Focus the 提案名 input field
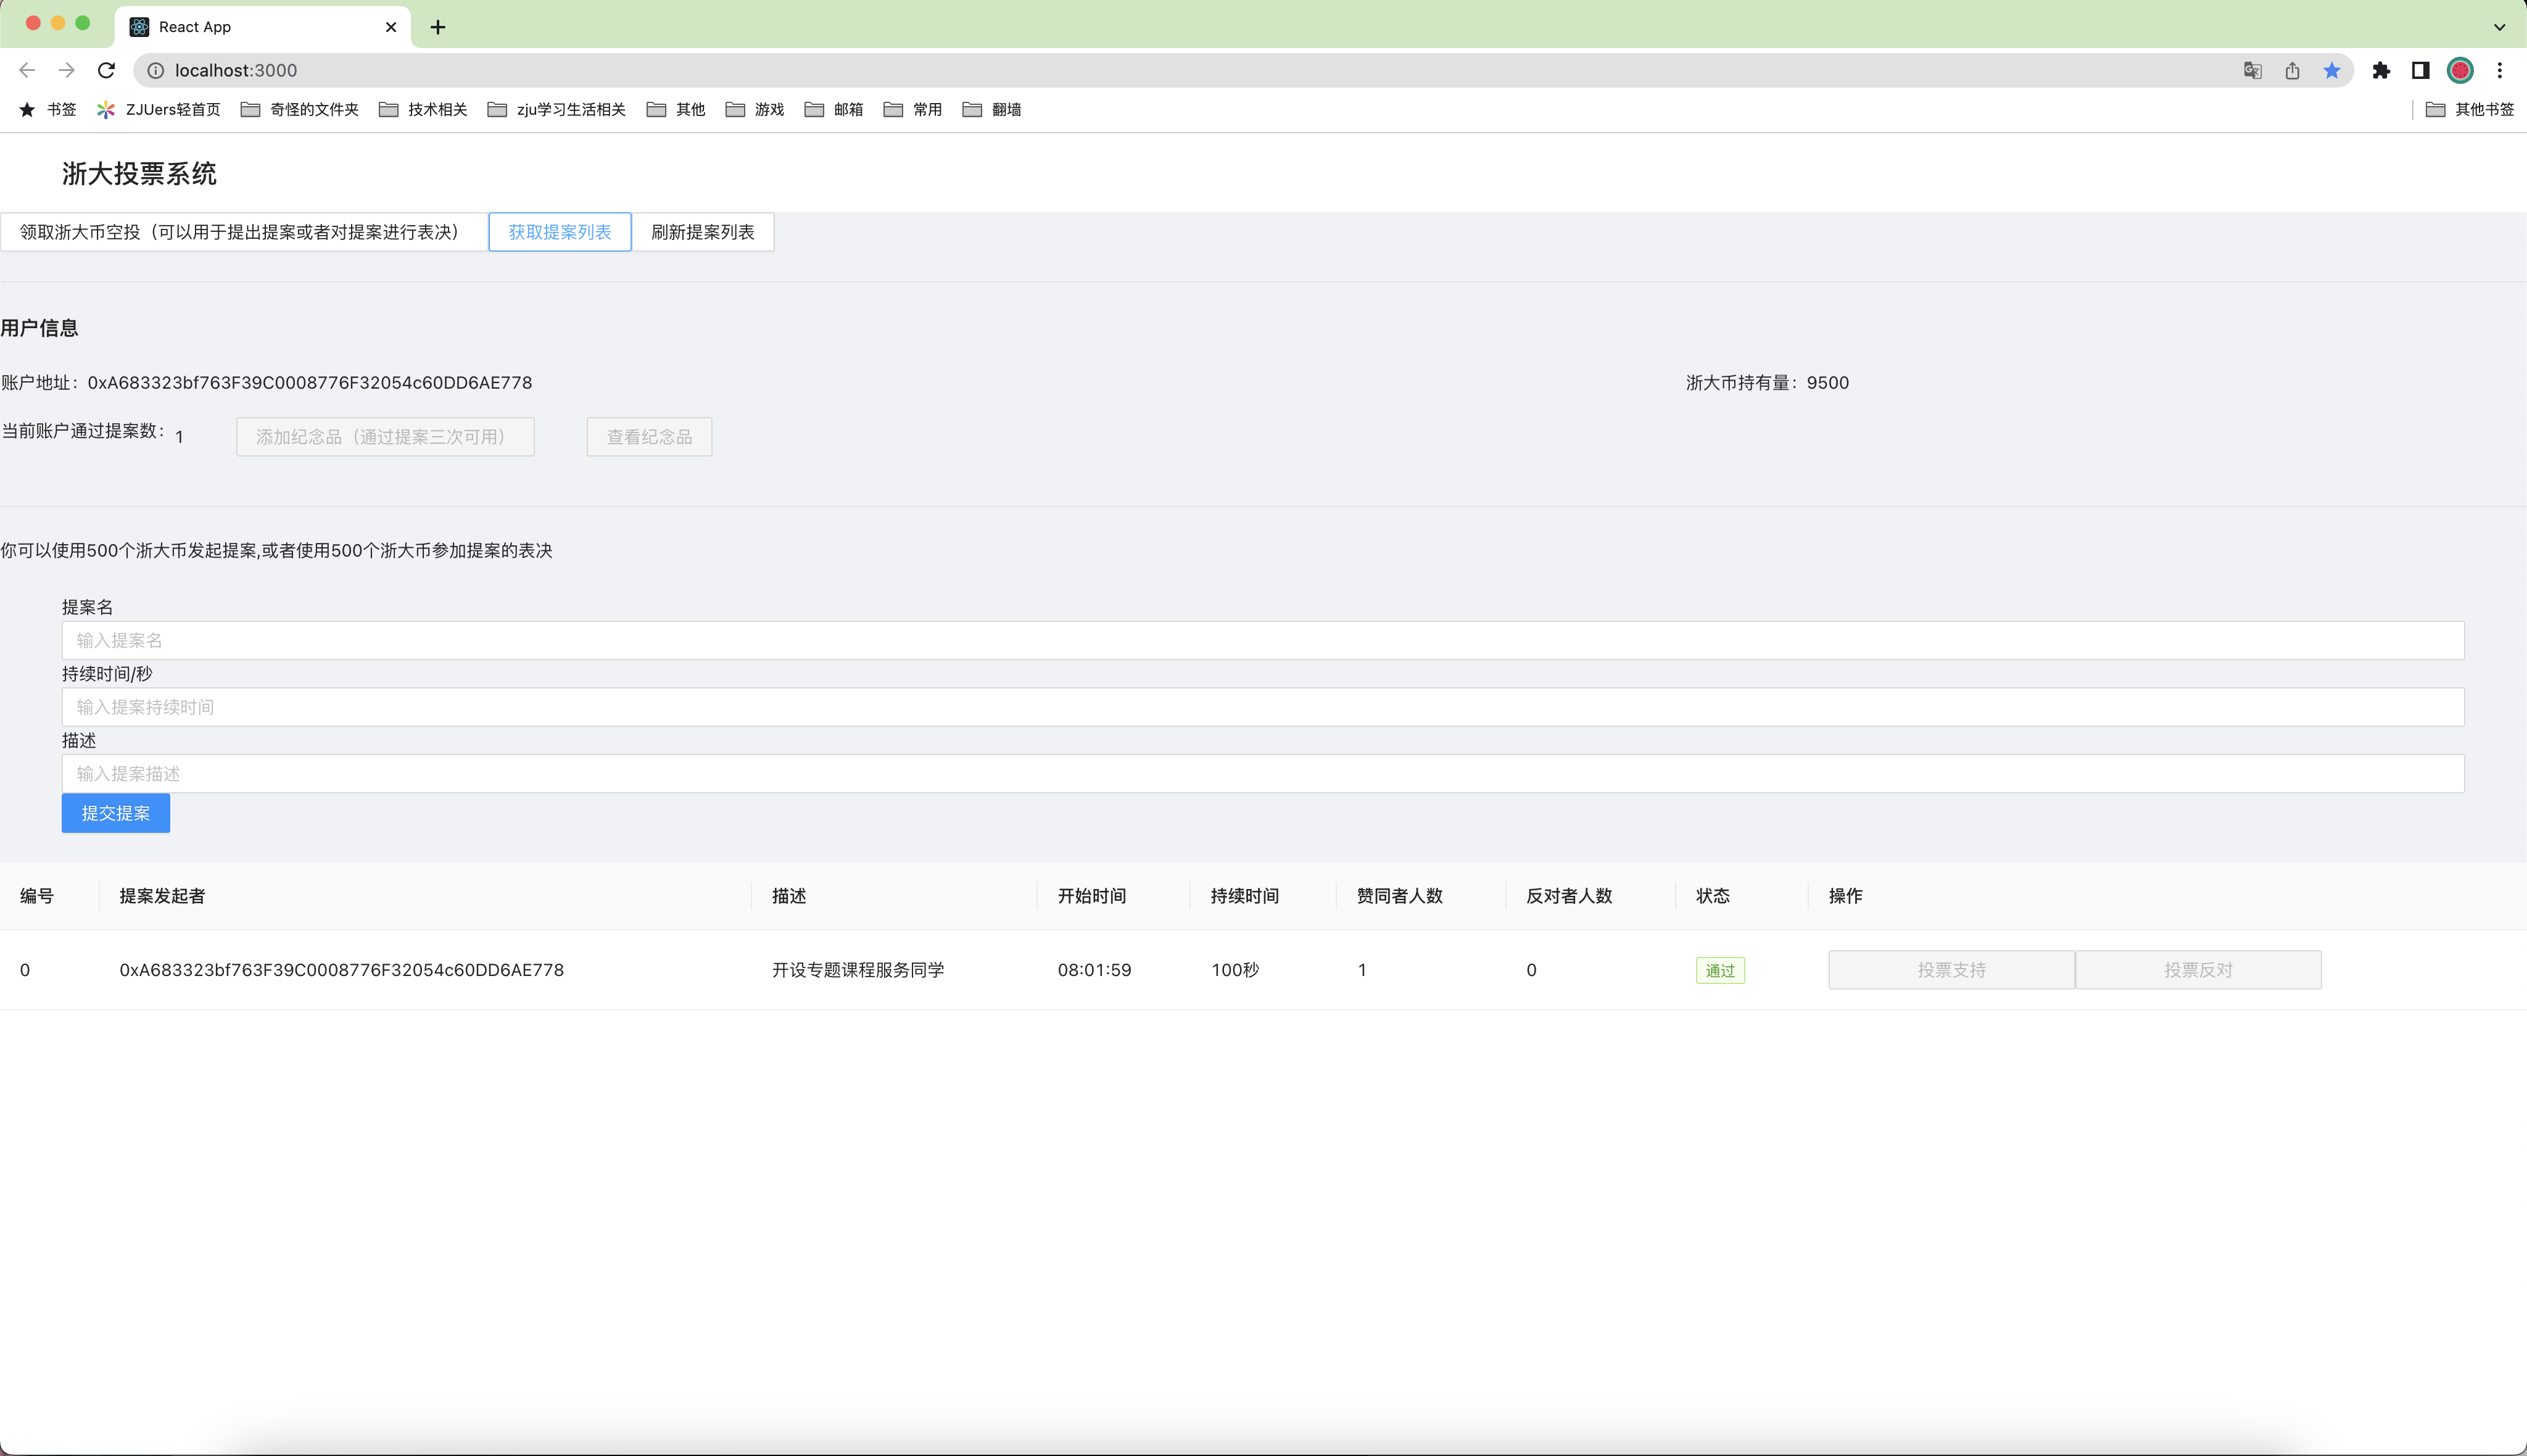Screen dimensions: 2527x1456 1263,640
